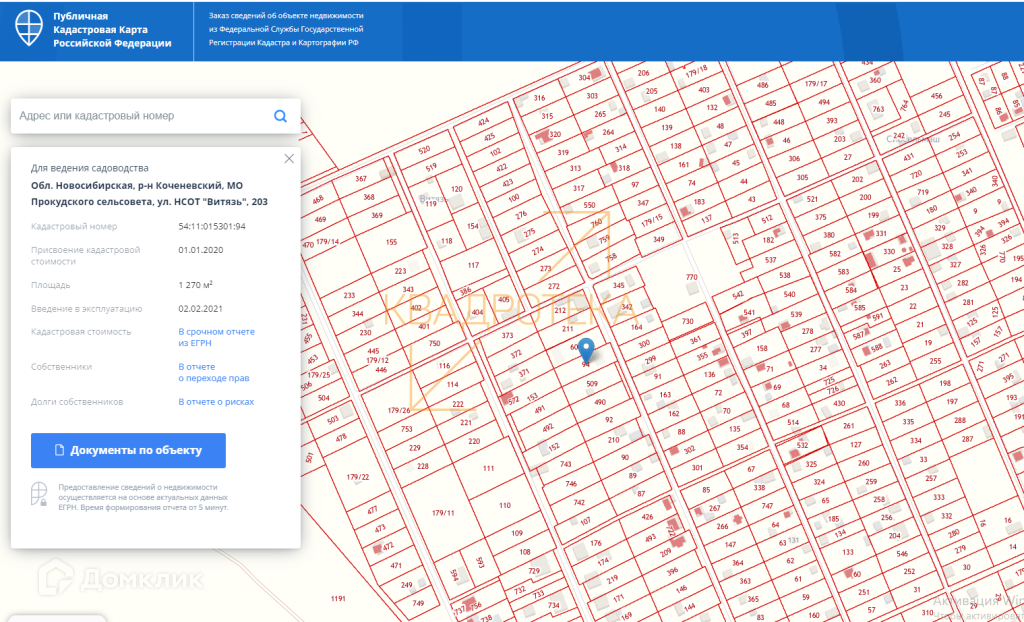Screen dimensions: 1024x622
Task: Click the magnifying glass search icon
Action: (280, 116)
